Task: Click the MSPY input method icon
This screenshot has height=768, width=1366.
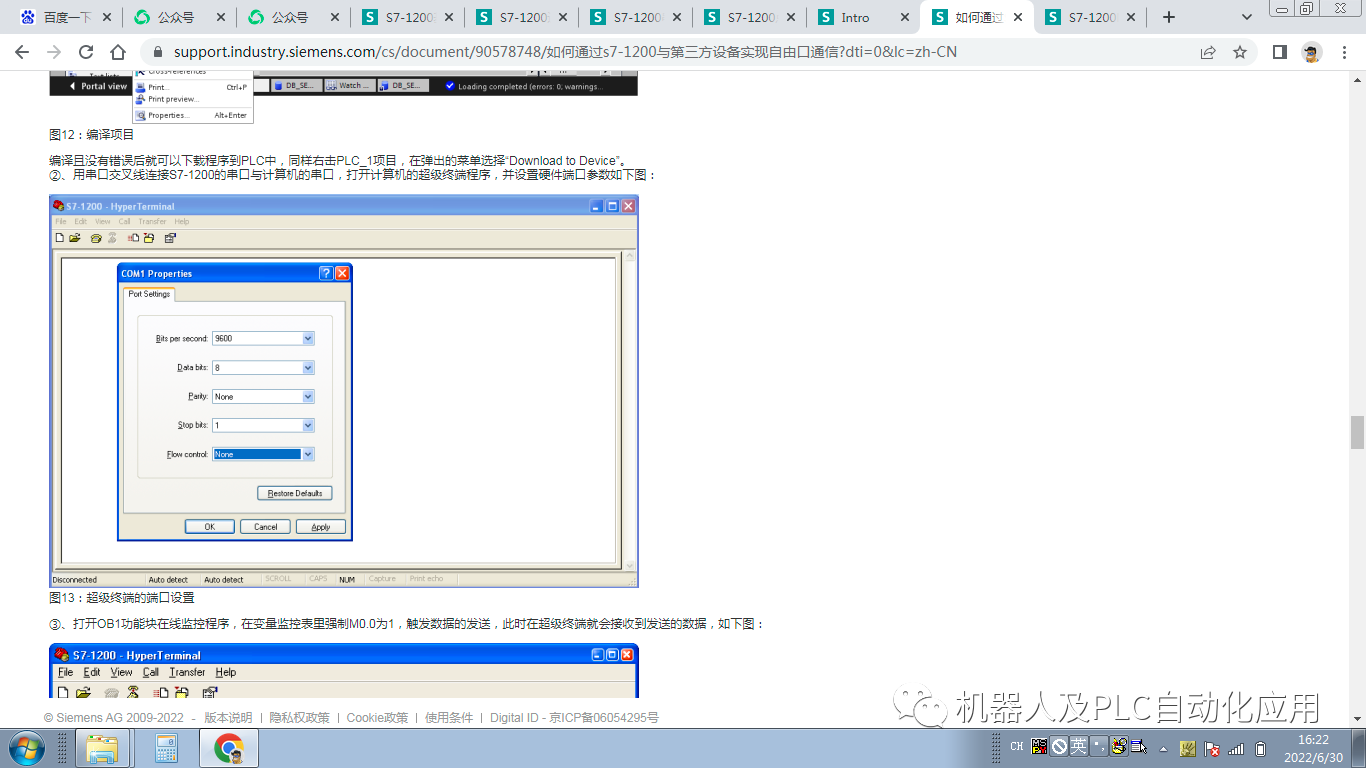Action: coord(1040,746)
